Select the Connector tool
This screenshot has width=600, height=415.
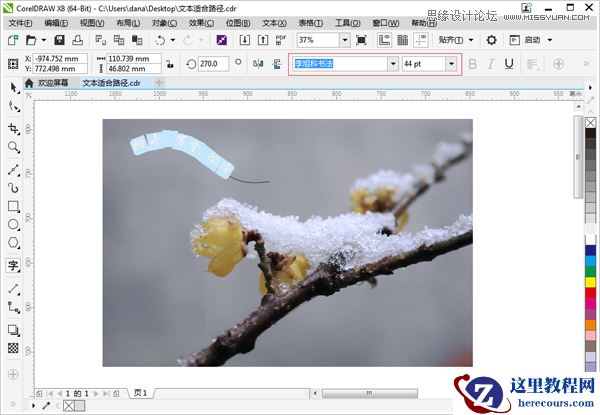click(13, 307)
